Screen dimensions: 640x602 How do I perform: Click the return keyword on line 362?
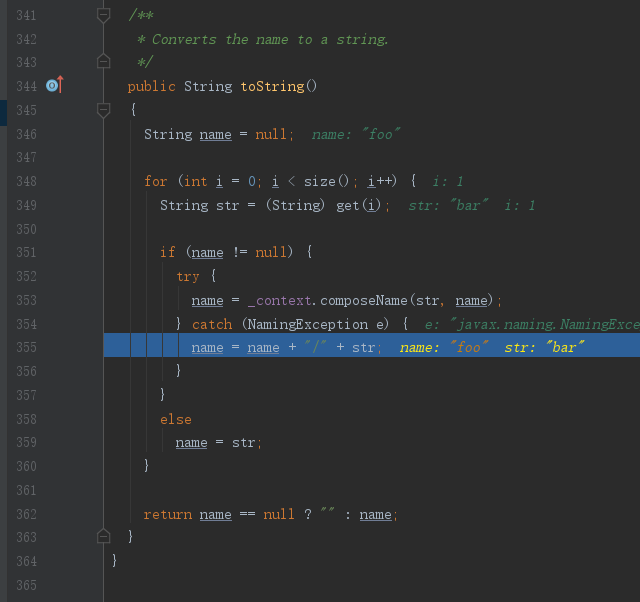167,514
